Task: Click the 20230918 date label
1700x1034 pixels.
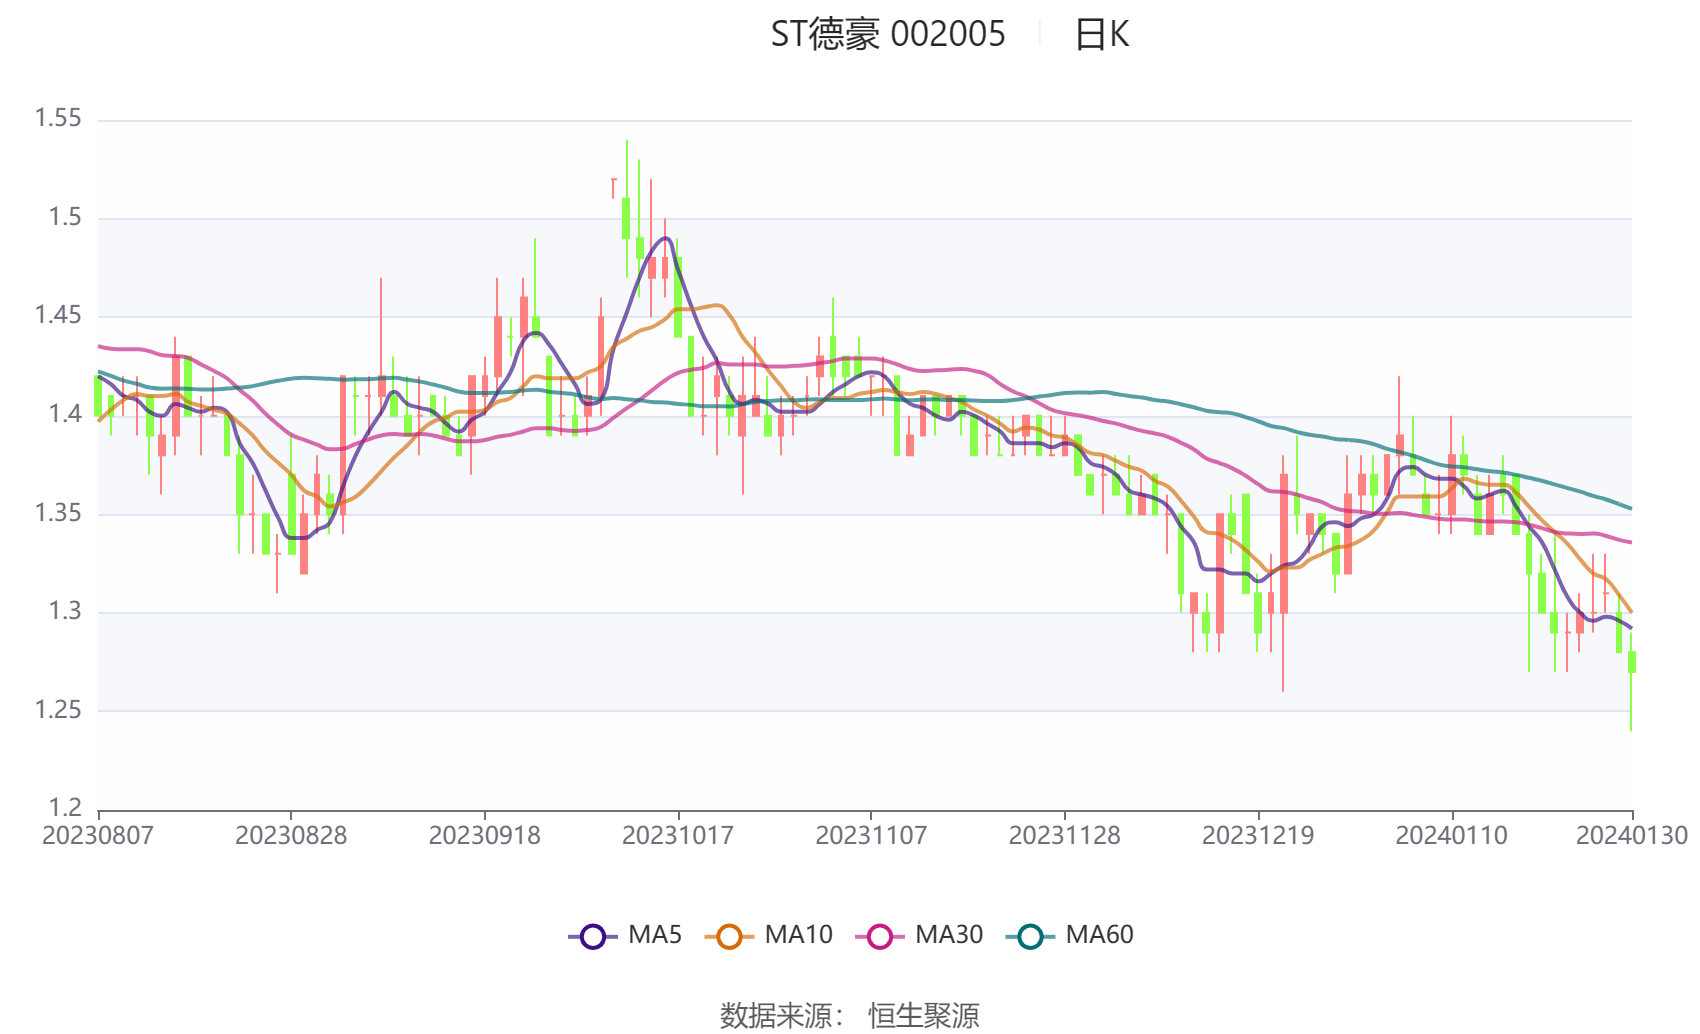Action: 484,835
